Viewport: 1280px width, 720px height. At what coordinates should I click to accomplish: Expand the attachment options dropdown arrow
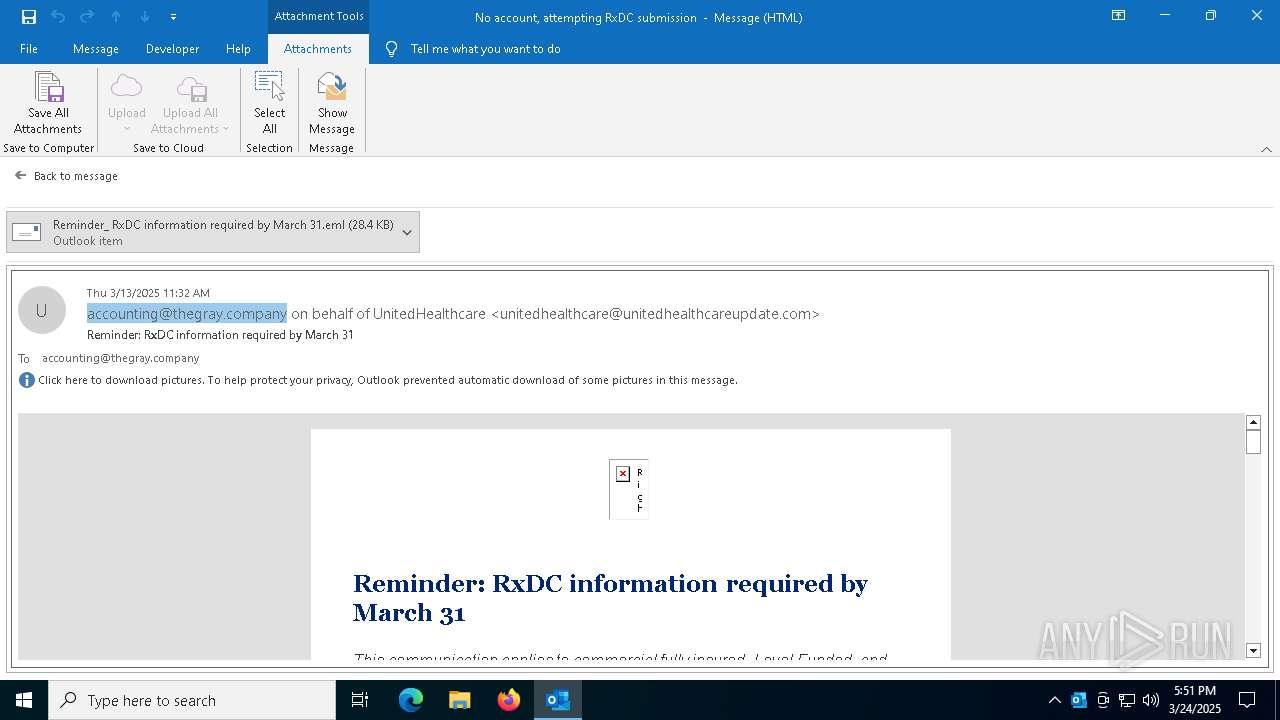coord(407,232)
